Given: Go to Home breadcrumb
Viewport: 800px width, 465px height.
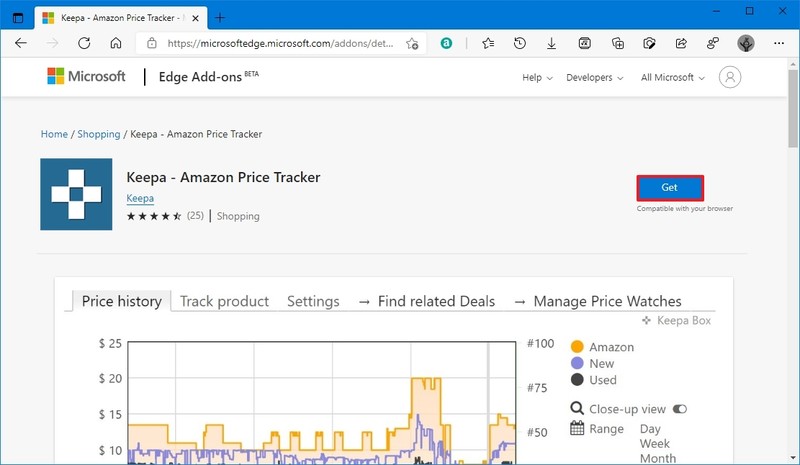Looking at the screenshot, I should tap(54, 134).
